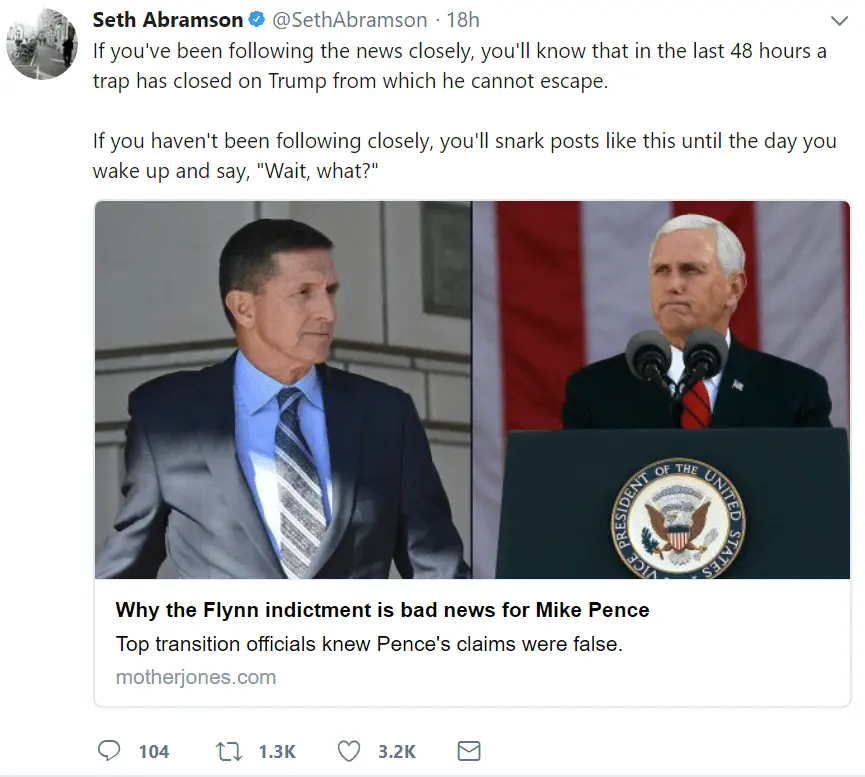
Task: Expand the tweet options caret menu
Action: [x=838, y=21]
